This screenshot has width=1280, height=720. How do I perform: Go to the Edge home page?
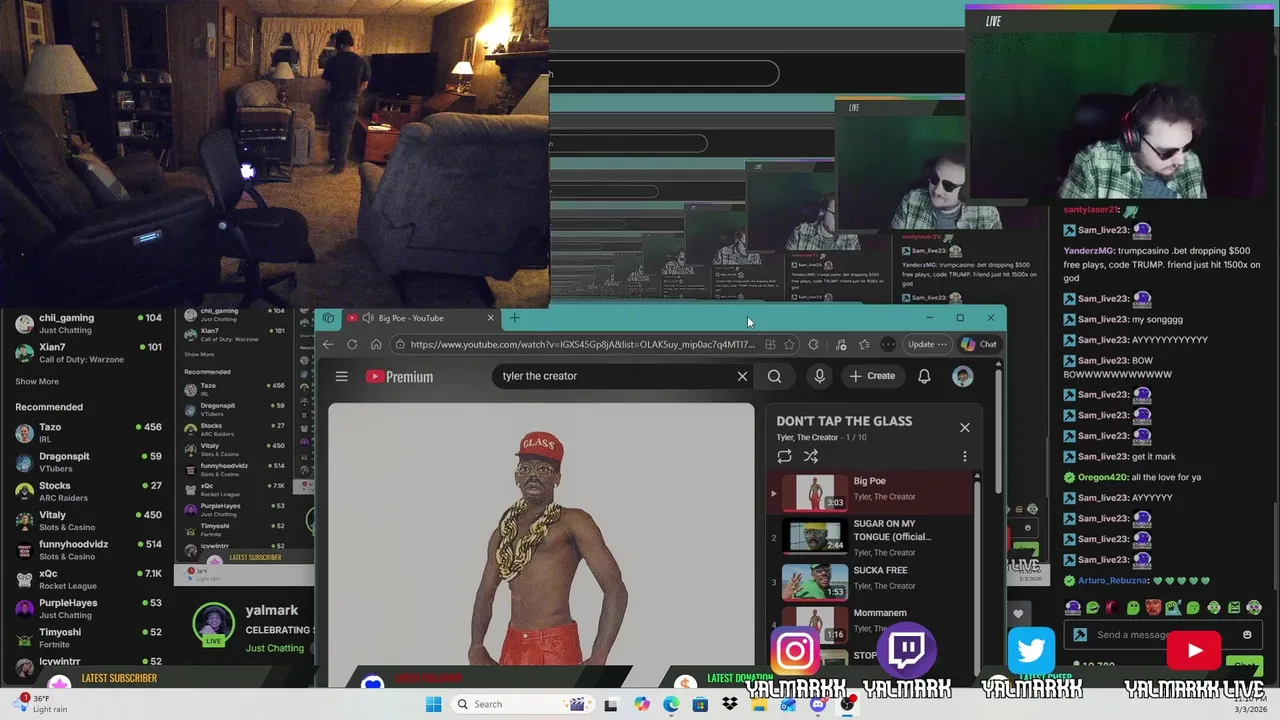[376, 344]
